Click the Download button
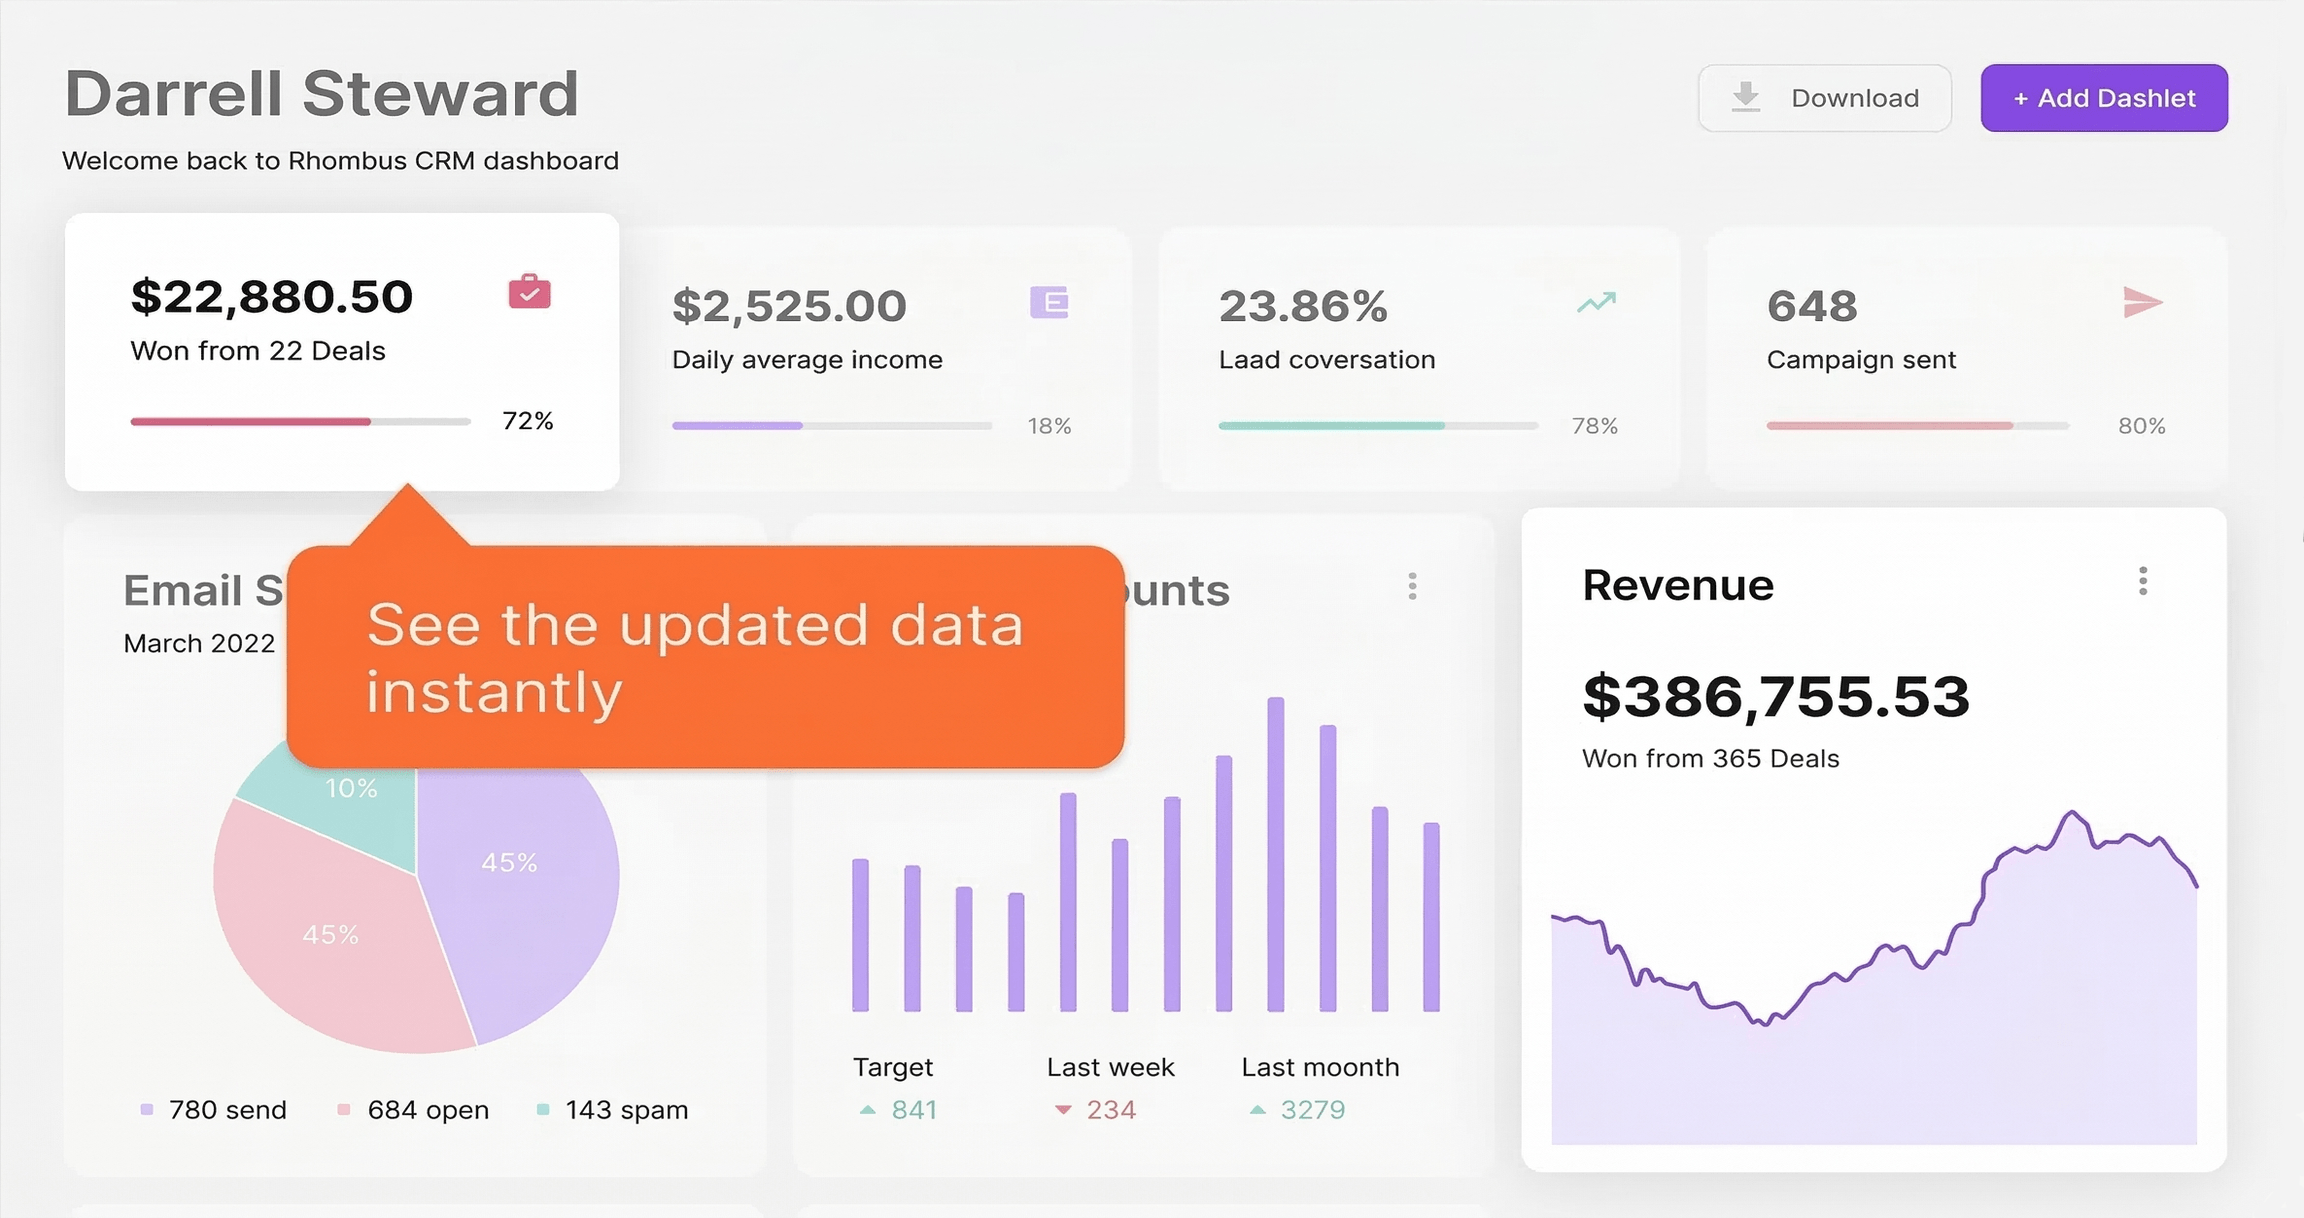The width and height of the screenshot is (2304, 1218). click(x=1824, y=97)
